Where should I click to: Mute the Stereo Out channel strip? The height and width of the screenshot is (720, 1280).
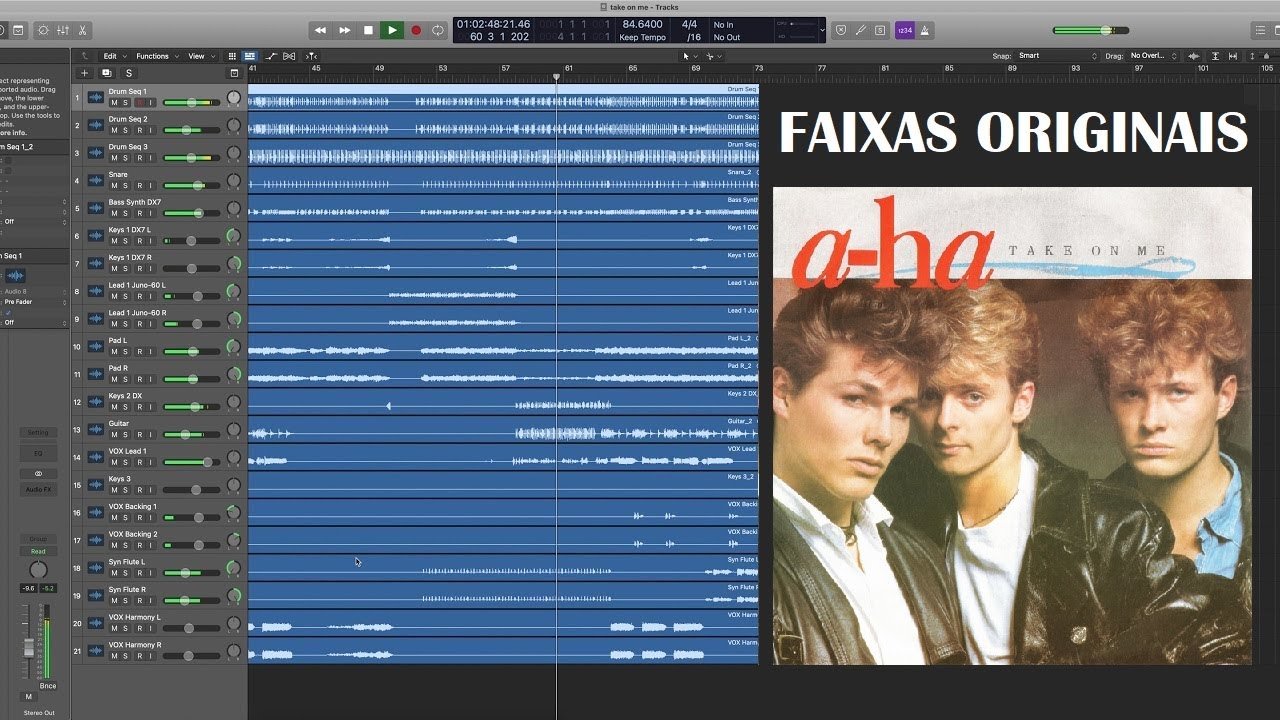tap(28, 697)
